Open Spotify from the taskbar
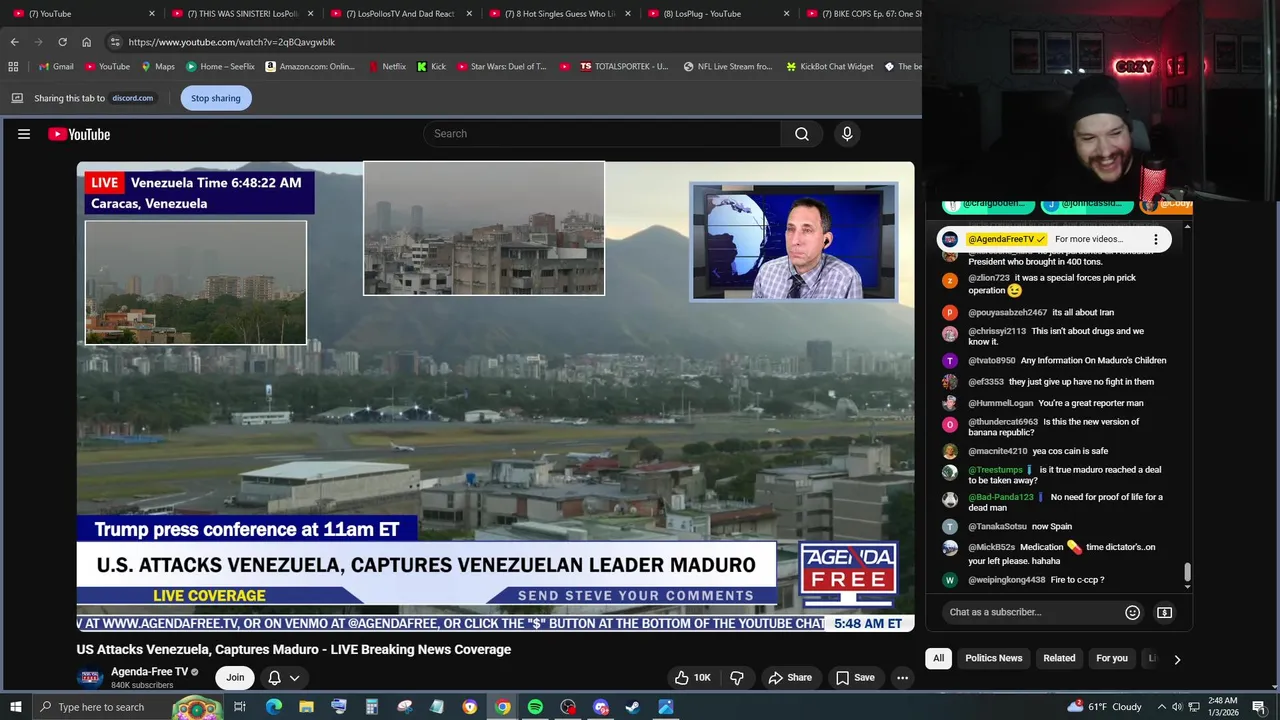The width and height of the screenshot is (1280, 720). pyautogui.click(x=535, y=707)
